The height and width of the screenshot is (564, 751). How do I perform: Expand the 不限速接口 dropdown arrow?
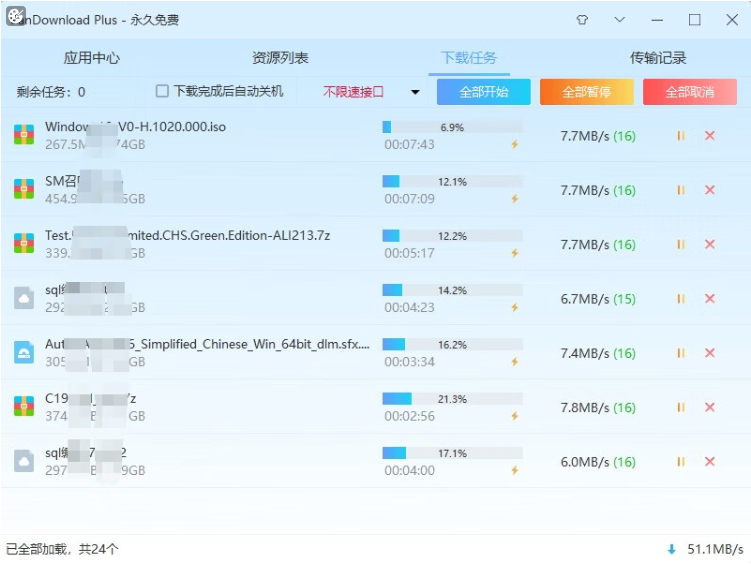pyautogui.click(x=415, y=92)
